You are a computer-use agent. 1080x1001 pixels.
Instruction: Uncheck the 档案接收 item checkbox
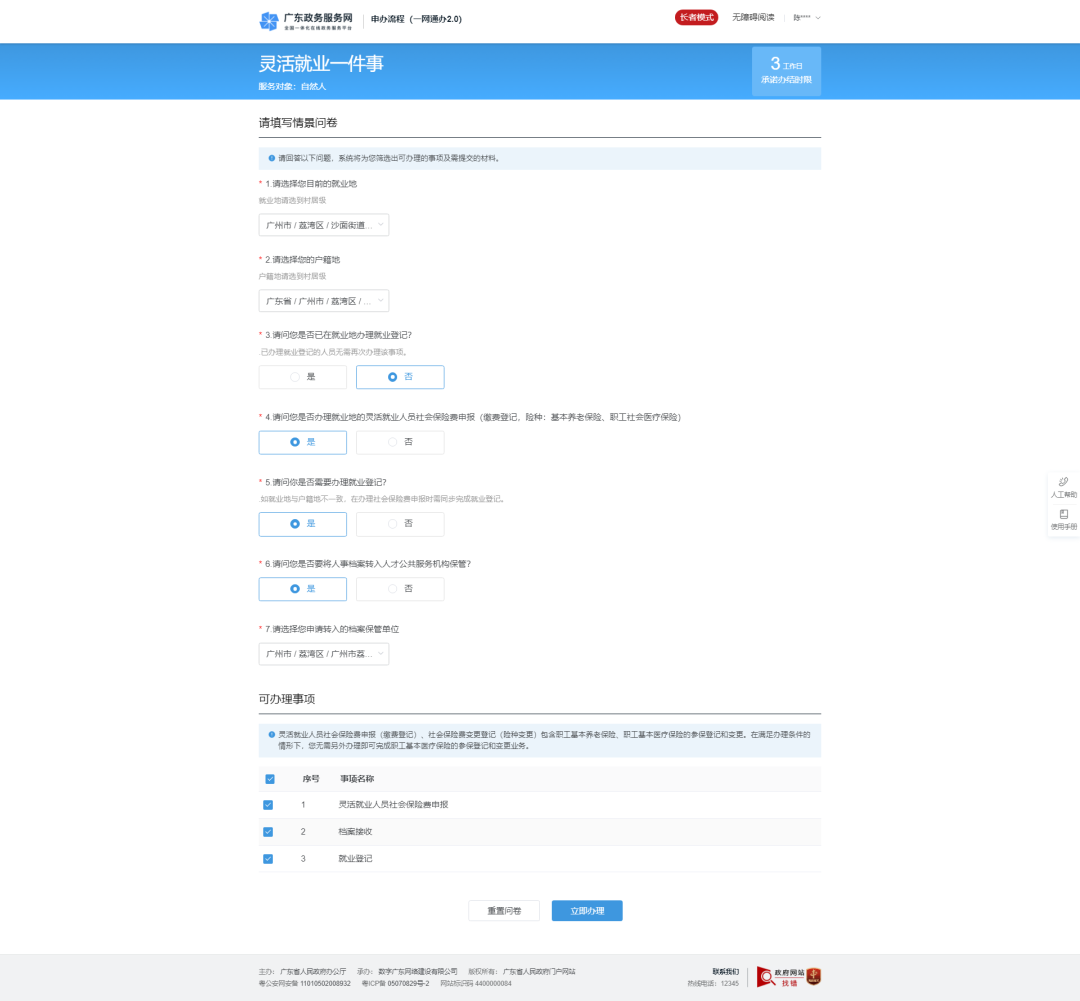click(x=268, y=832)
